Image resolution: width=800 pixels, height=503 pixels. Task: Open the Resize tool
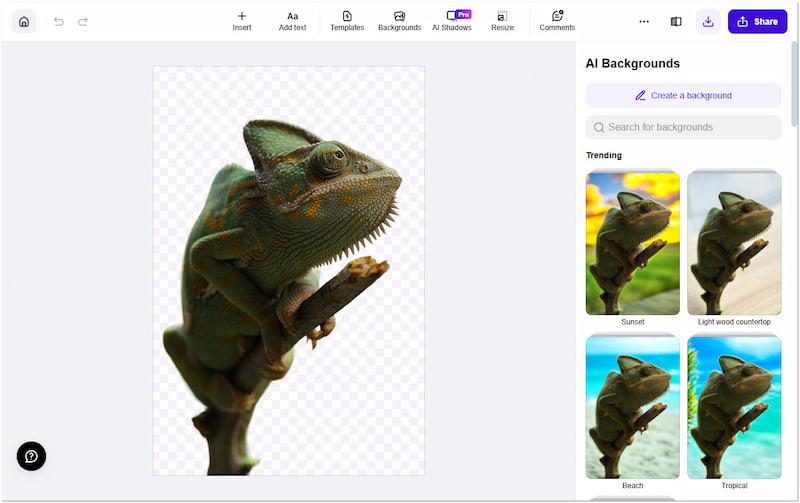pyautogui.click(x=503, y=21)
